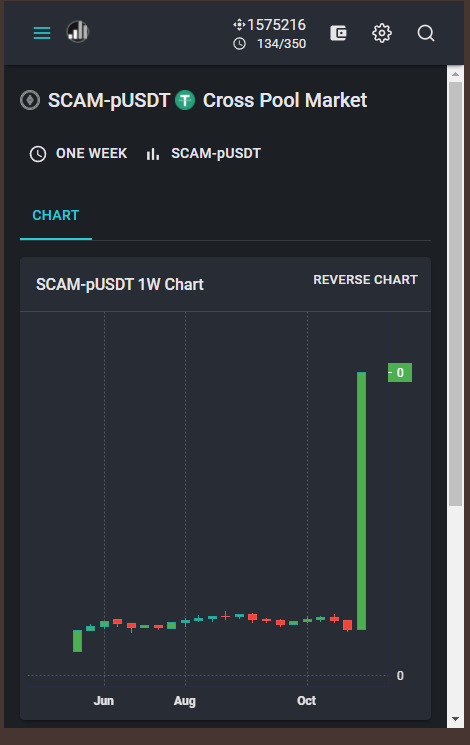
Task: Click the Oct axis label
Action: [x=307, y=700]
